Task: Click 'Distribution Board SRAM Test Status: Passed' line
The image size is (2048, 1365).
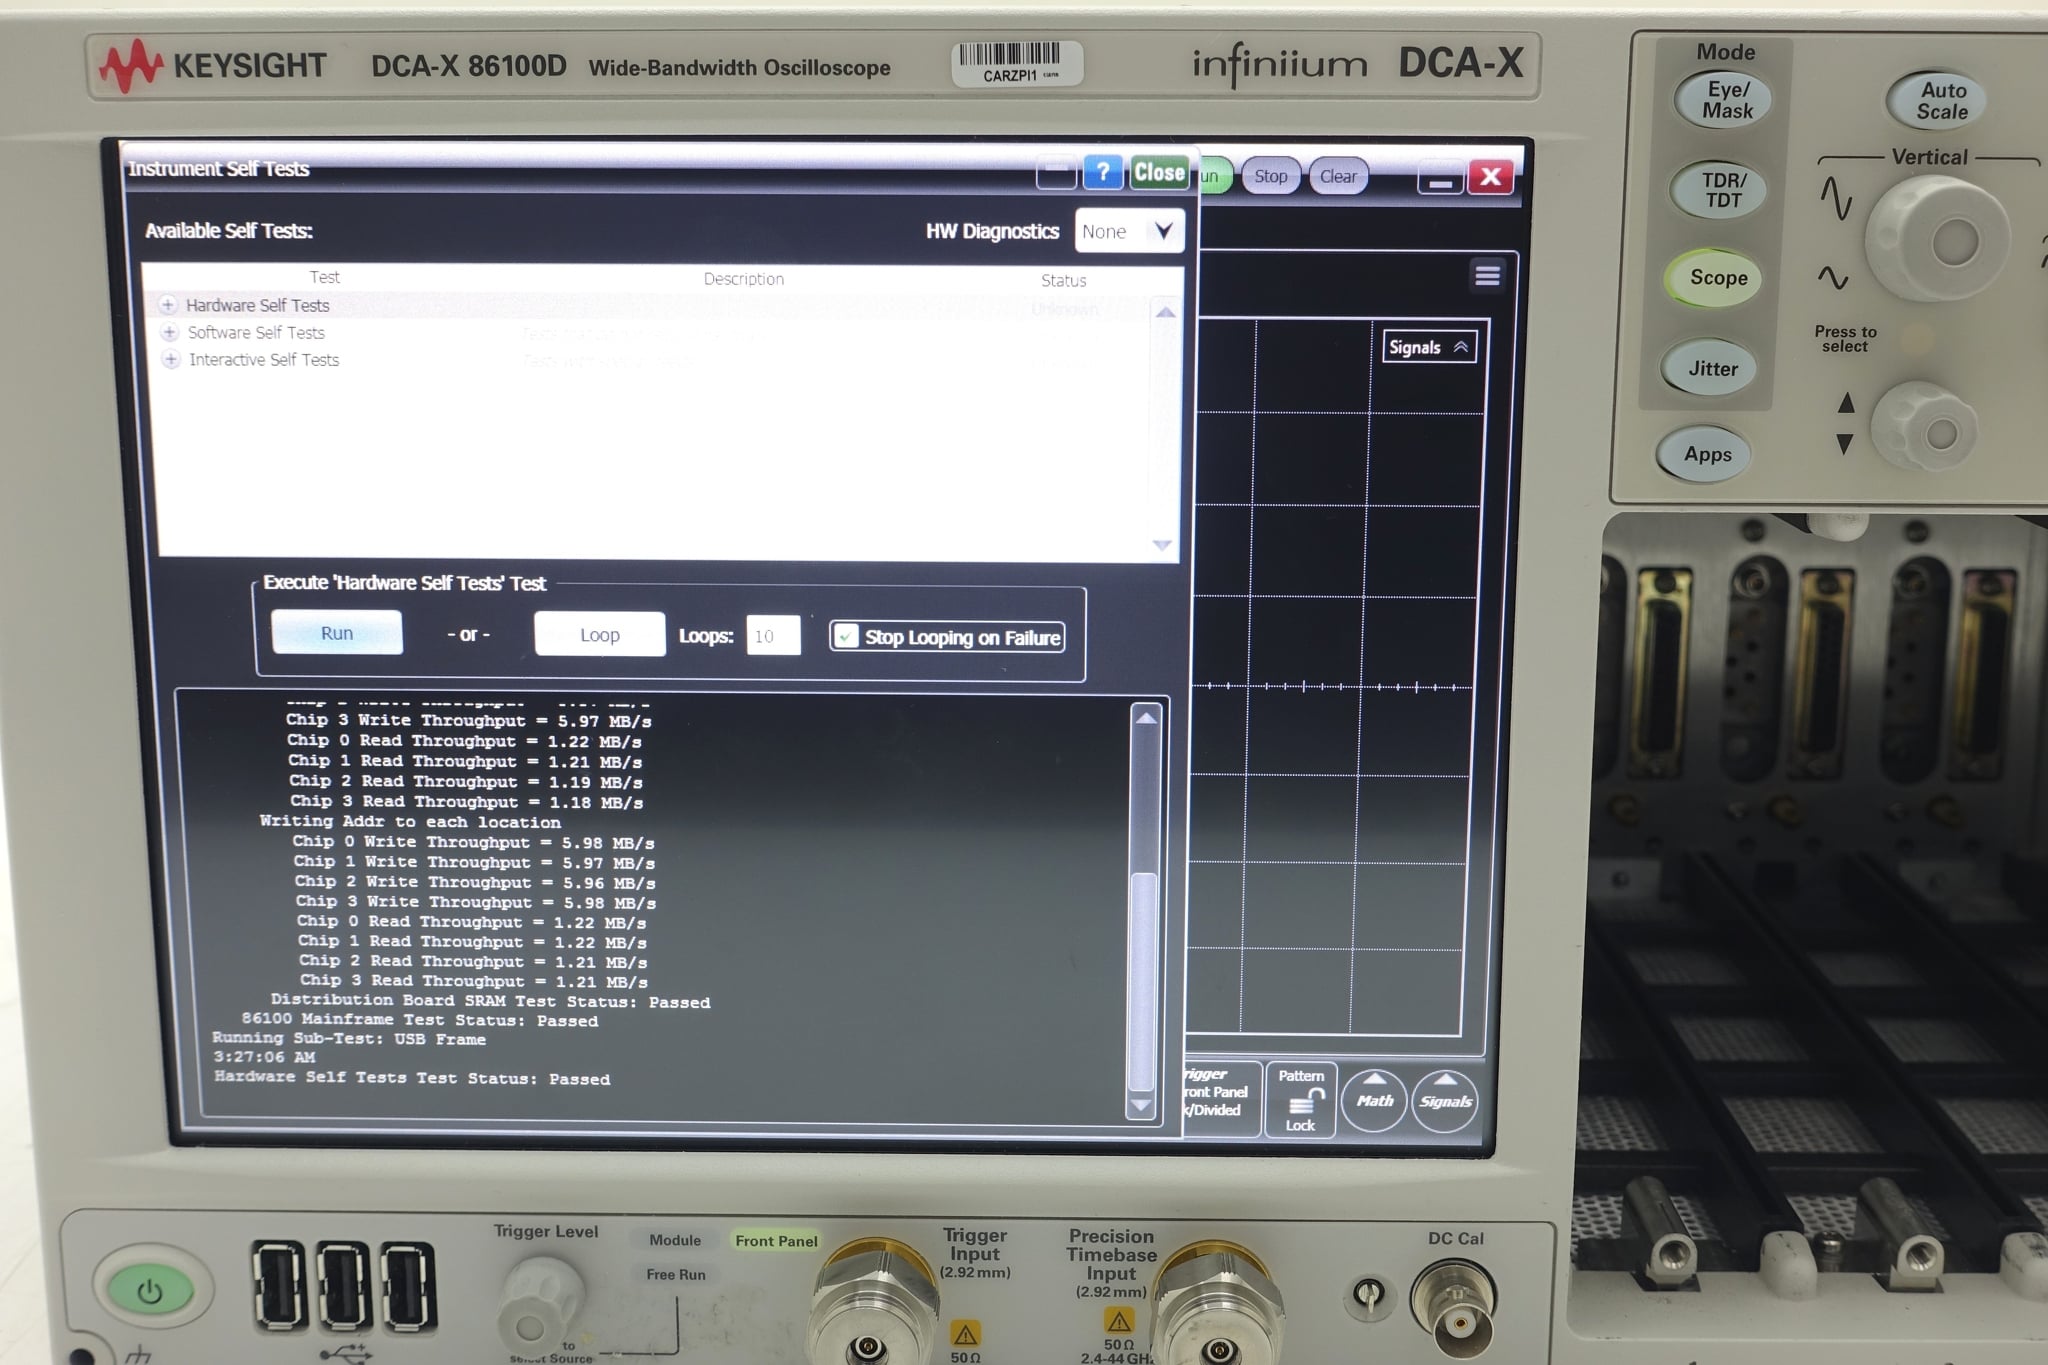Action: tap(490, 1001)
